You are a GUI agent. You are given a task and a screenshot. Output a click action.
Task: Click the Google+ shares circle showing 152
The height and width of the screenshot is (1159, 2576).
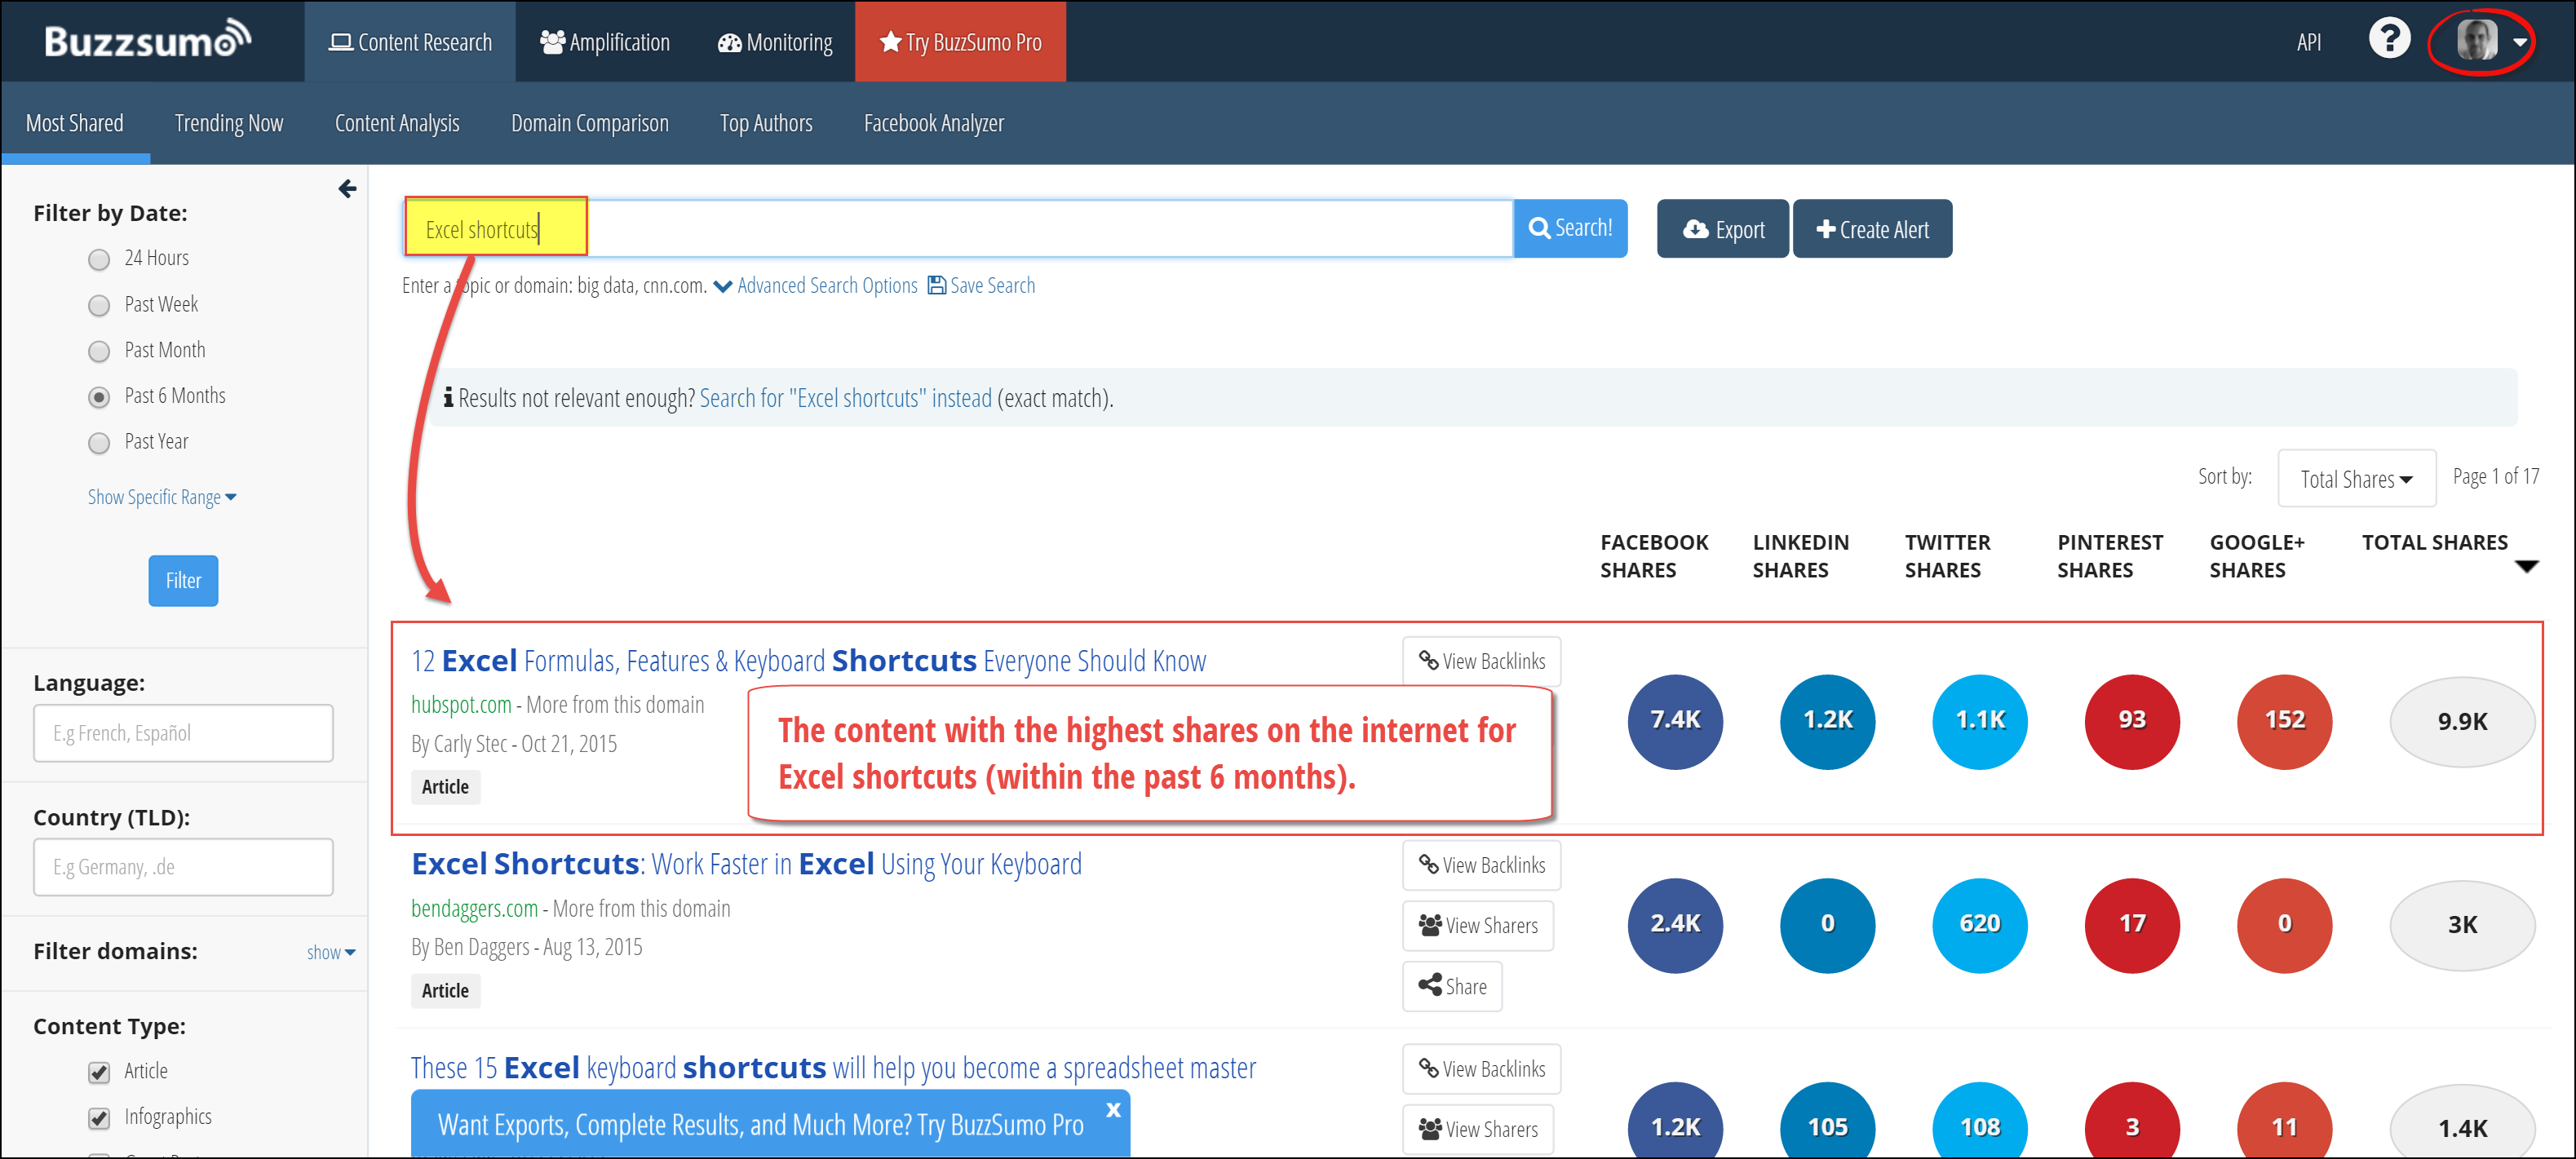[2284, 721]
